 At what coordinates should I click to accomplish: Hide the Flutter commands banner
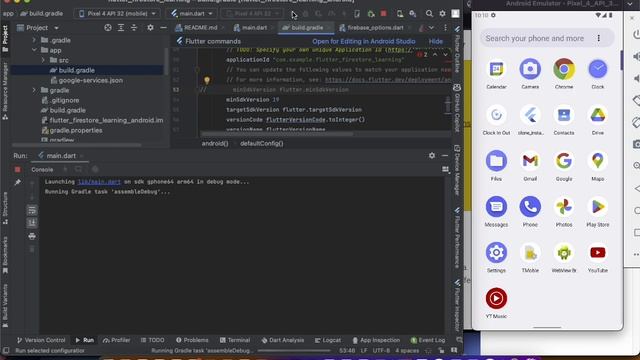coord(436,41)
